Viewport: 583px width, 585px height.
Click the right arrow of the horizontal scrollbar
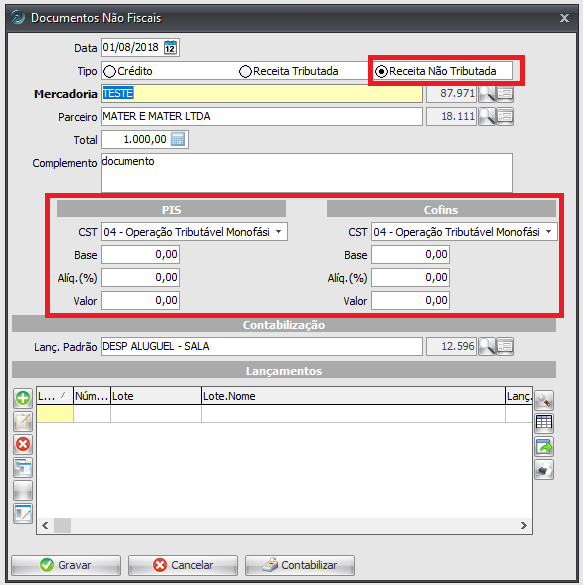coord(524,526)
